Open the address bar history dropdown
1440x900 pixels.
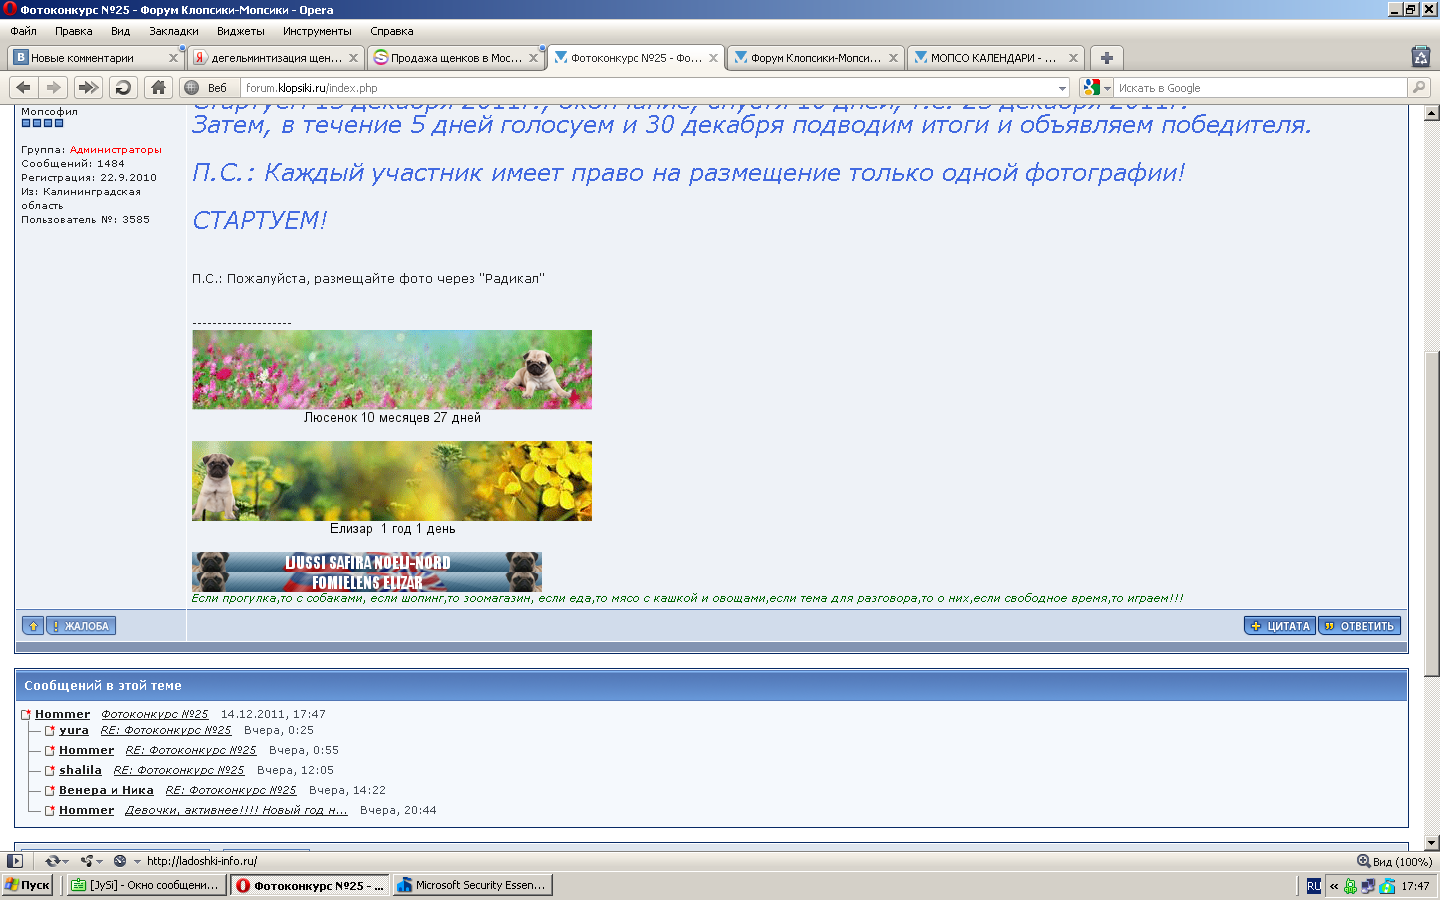click(1062, 88)
